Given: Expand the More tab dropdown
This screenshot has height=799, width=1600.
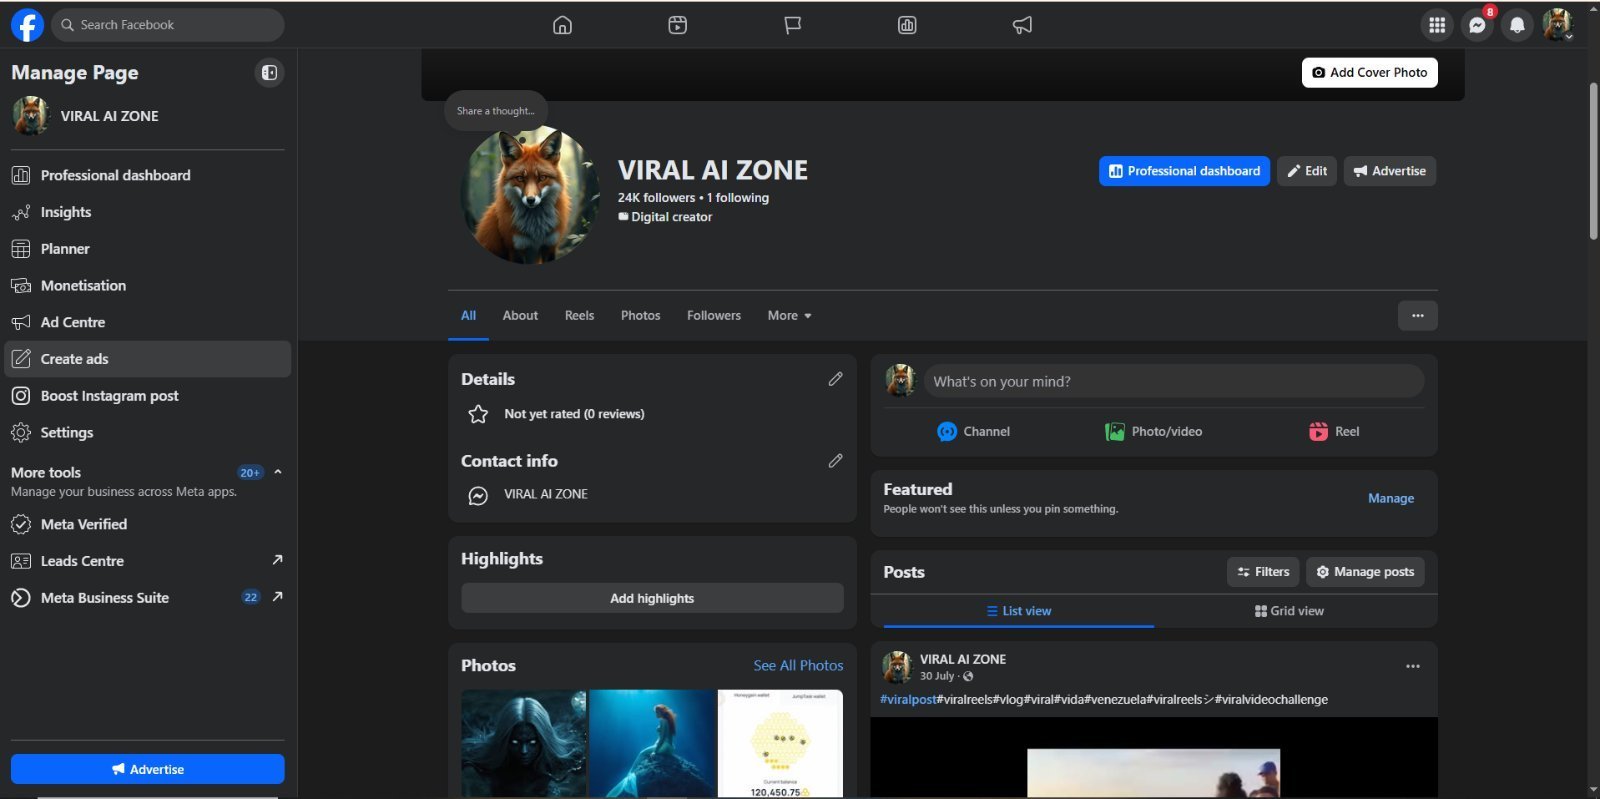Looking at the screenshot, I should point(789,316).
